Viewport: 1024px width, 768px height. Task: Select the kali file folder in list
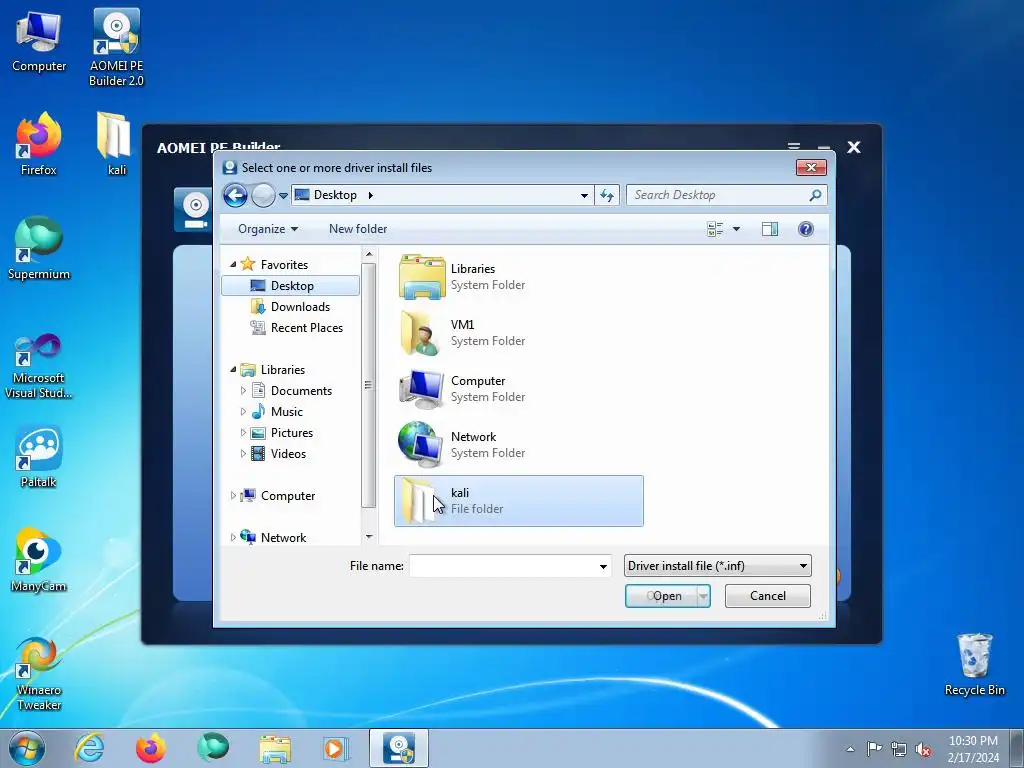point(519,501)
